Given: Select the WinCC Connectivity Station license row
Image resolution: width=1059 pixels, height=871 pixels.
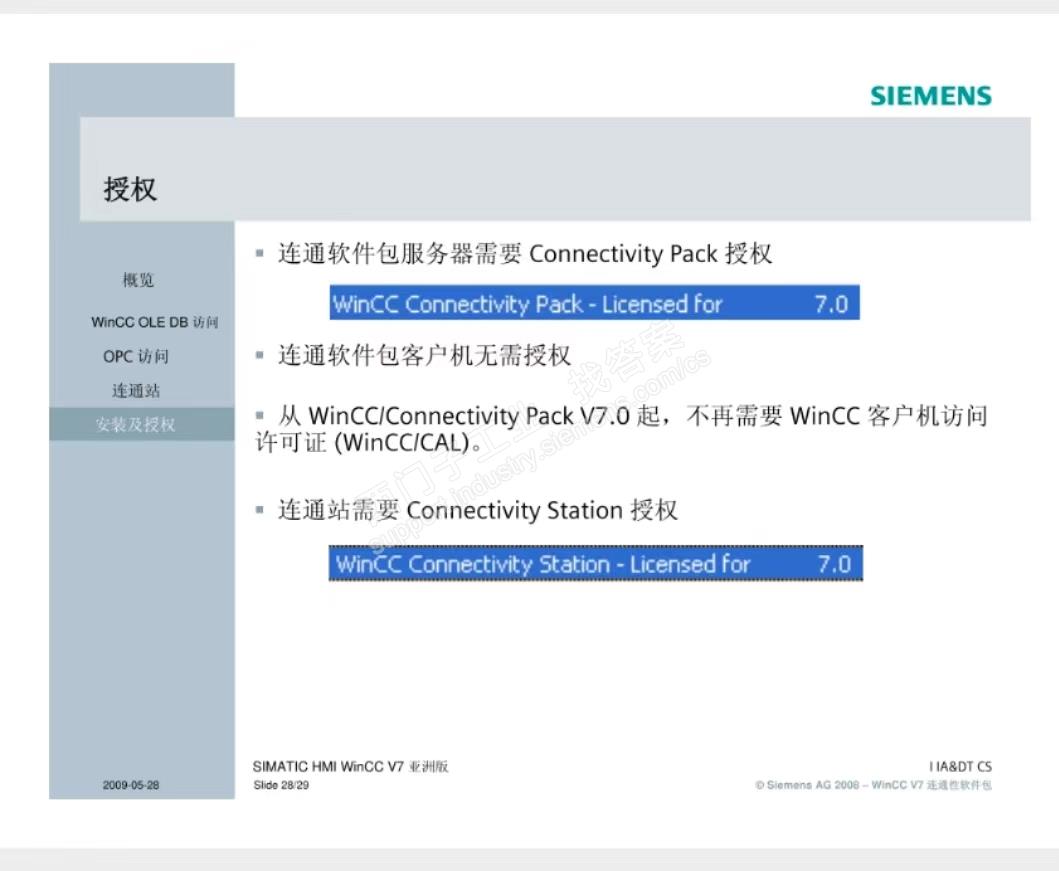Looking at the screenshot, I should 596,563.
